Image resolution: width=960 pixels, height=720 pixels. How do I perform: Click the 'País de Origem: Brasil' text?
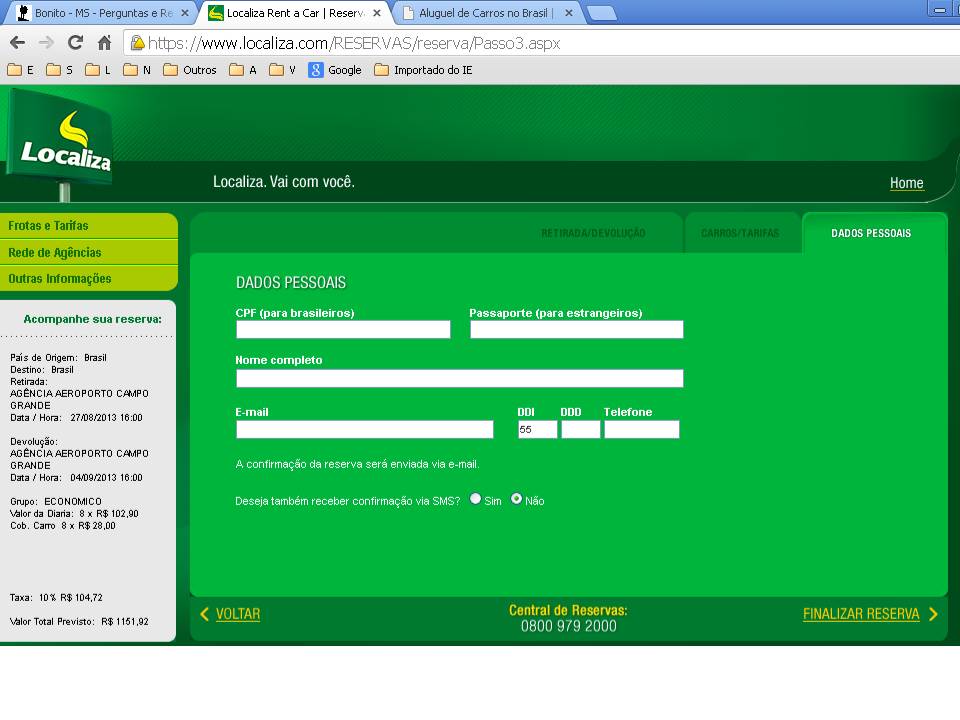58,358
